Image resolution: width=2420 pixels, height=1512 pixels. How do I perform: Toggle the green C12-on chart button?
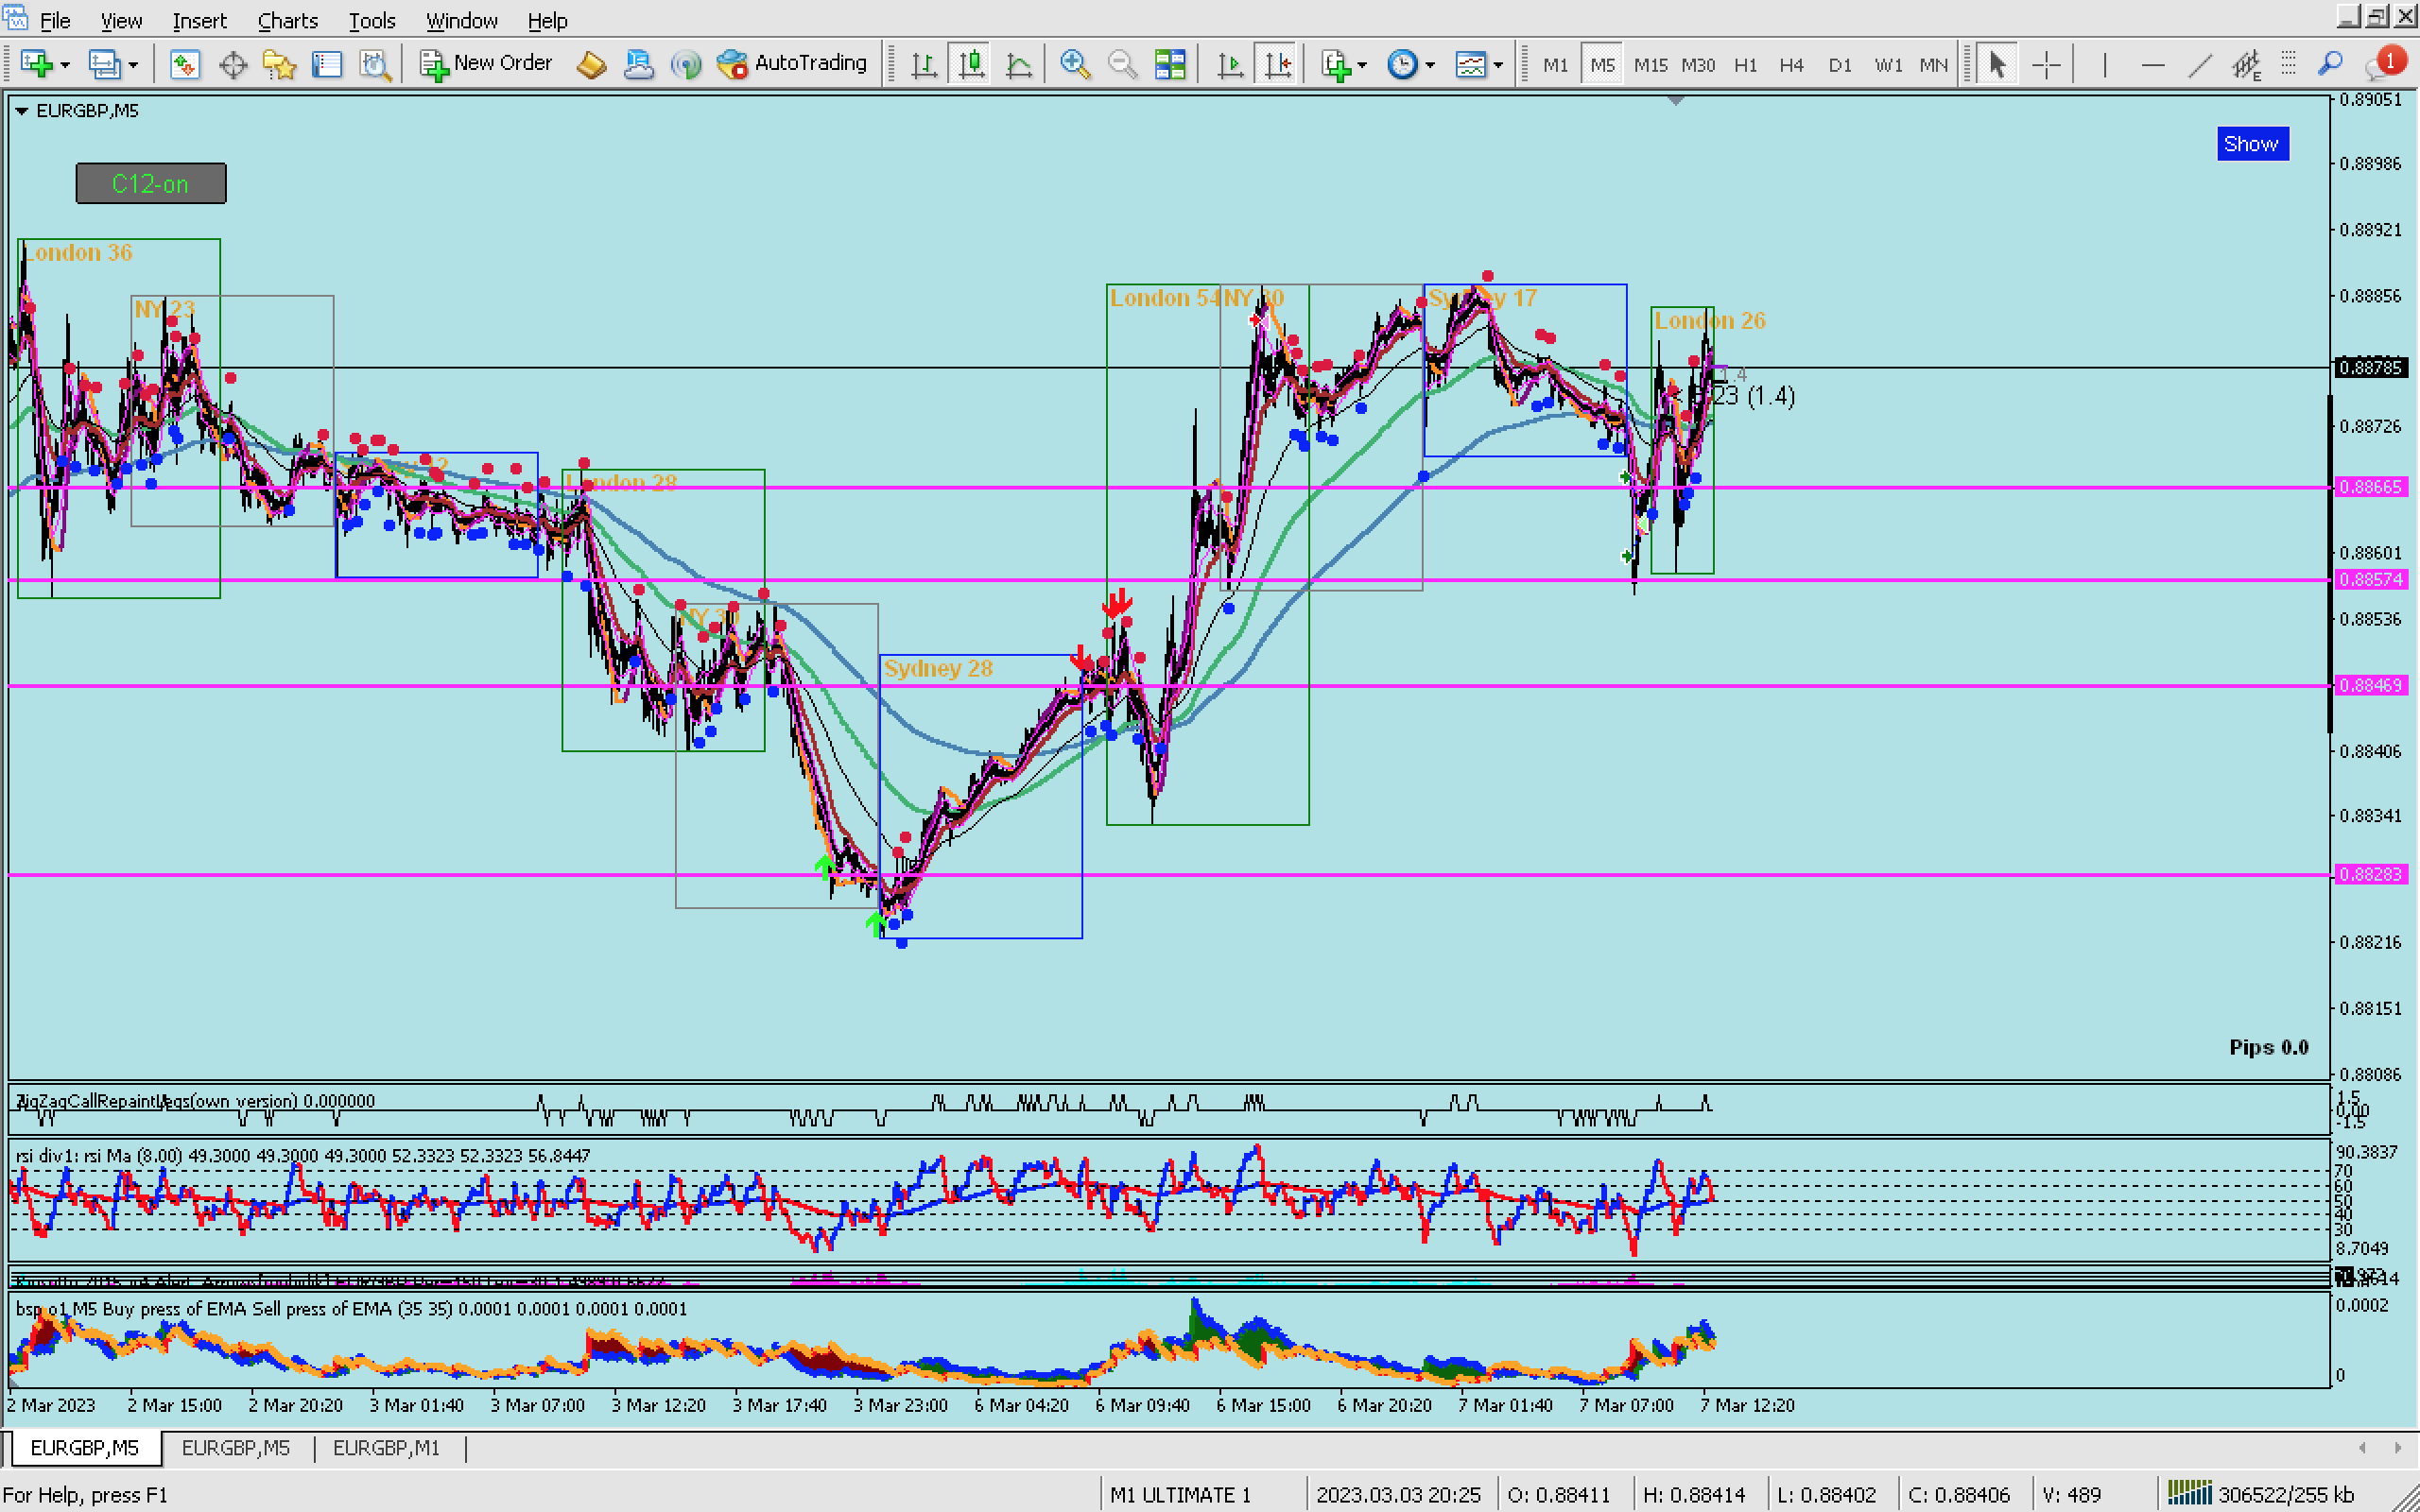pyautogui.click(x=151, y=184)
